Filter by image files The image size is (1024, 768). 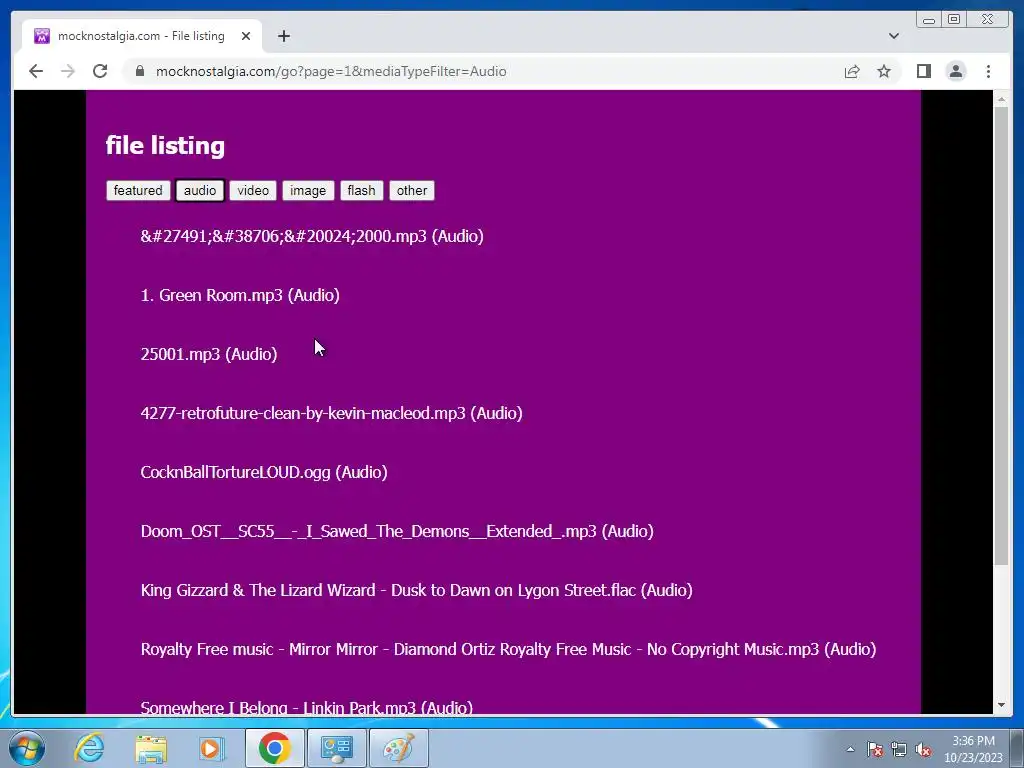[x=308, y=191]
